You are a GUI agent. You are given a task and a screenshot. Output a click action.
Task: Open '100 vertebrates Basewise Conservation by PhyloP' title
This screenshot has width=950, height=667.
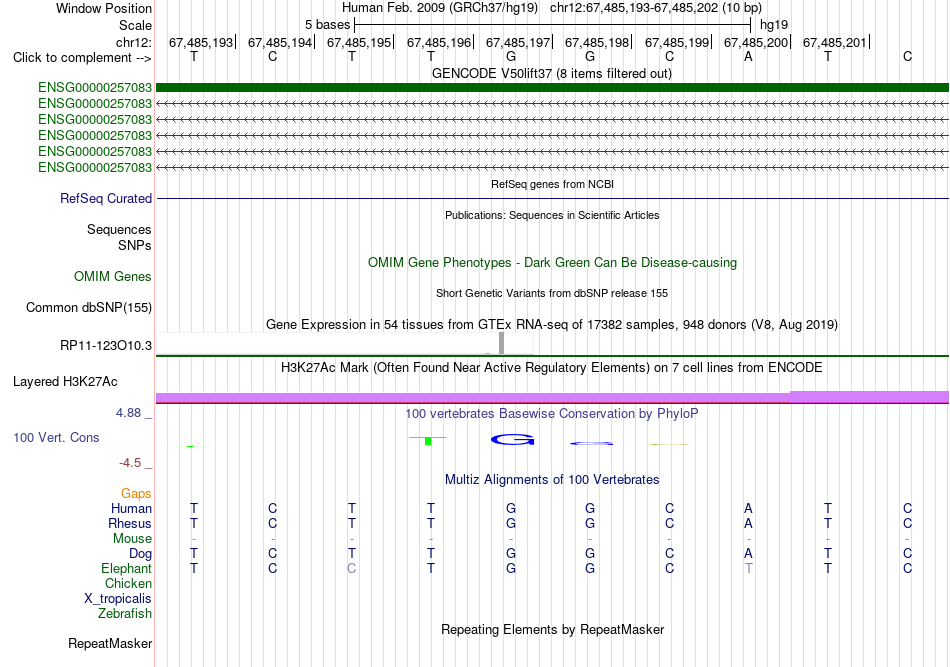552,414
